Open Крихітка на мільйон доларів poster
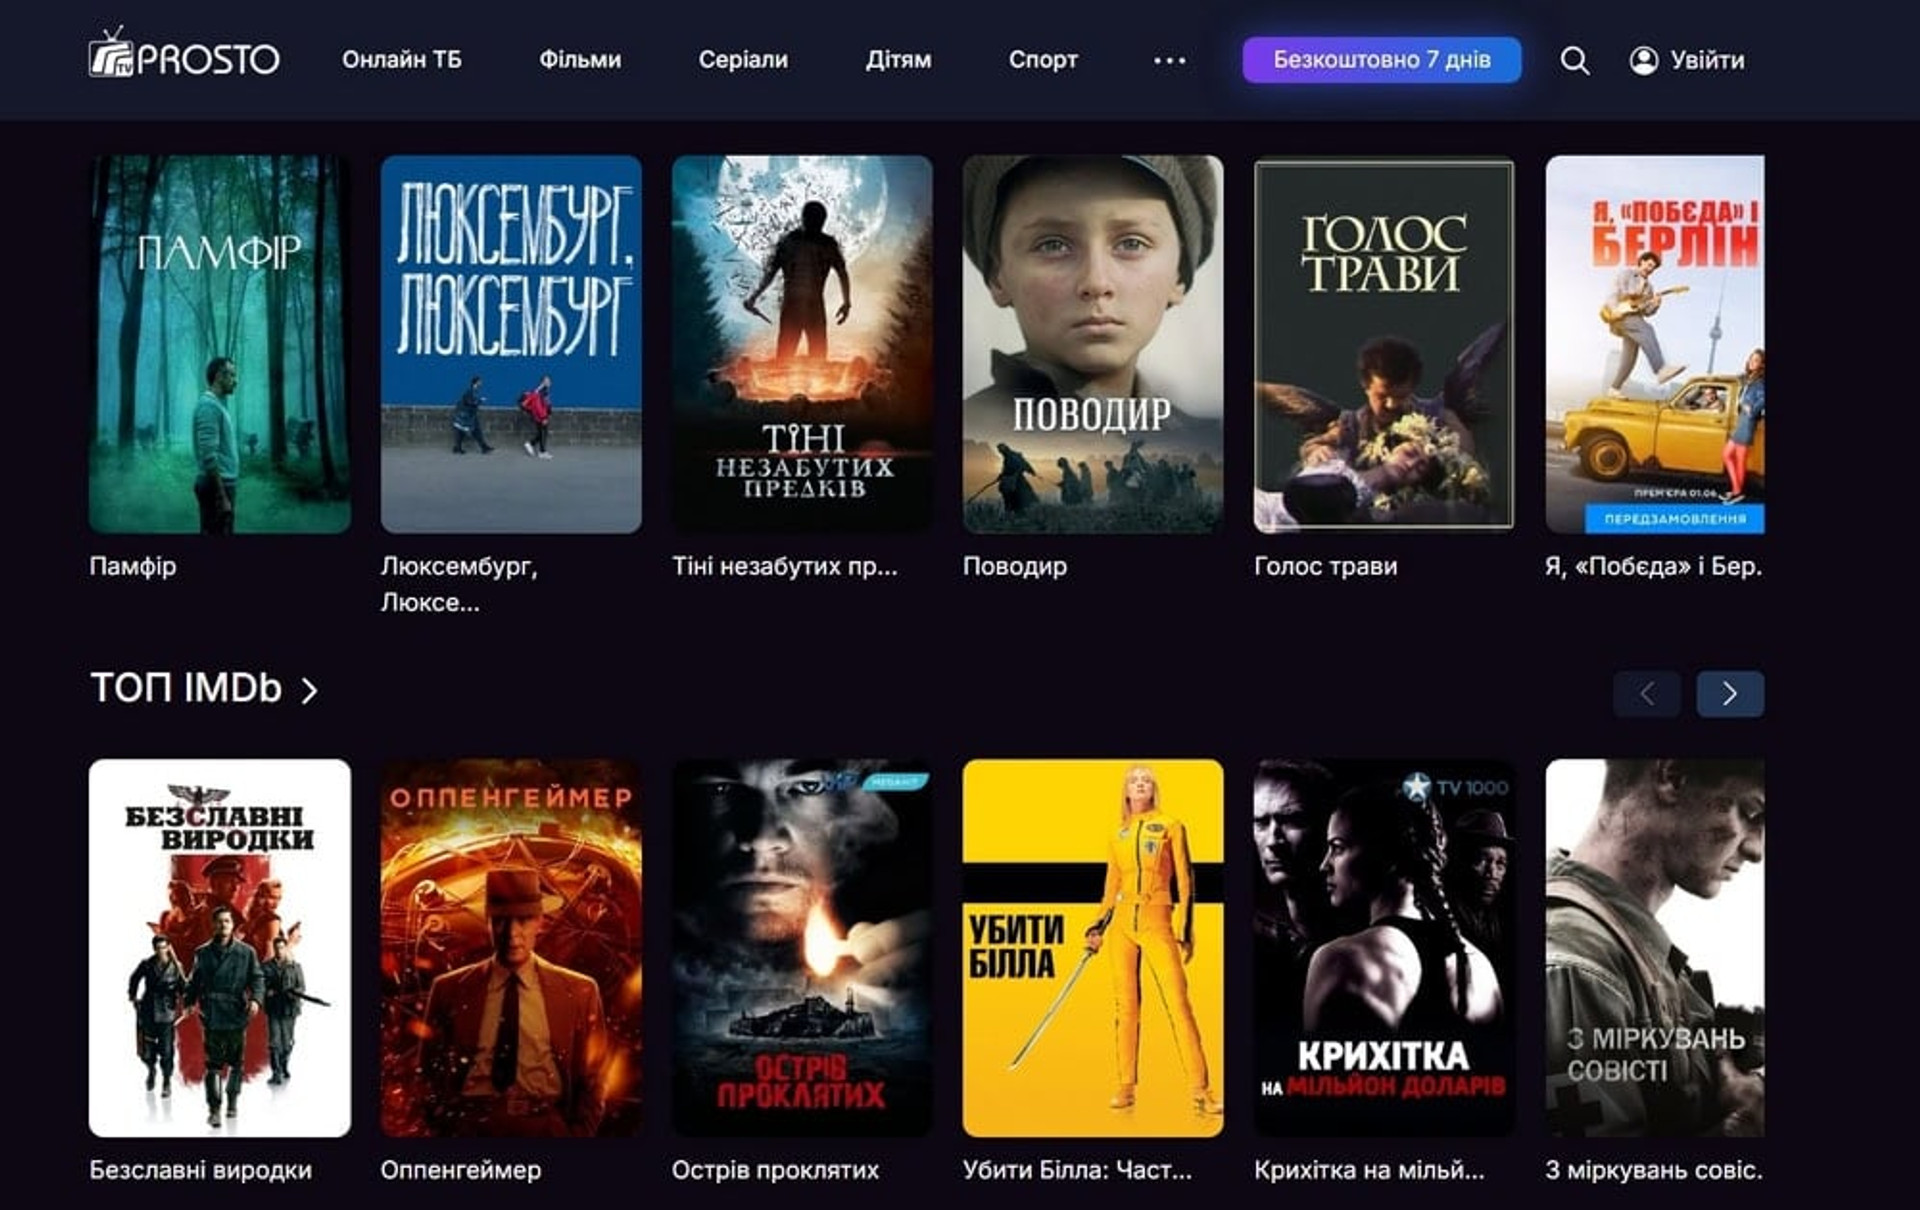 click(1384, 948)
